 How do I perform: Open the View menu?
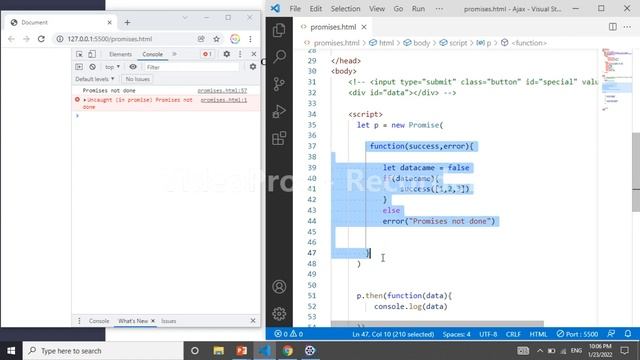coord(377,9)
